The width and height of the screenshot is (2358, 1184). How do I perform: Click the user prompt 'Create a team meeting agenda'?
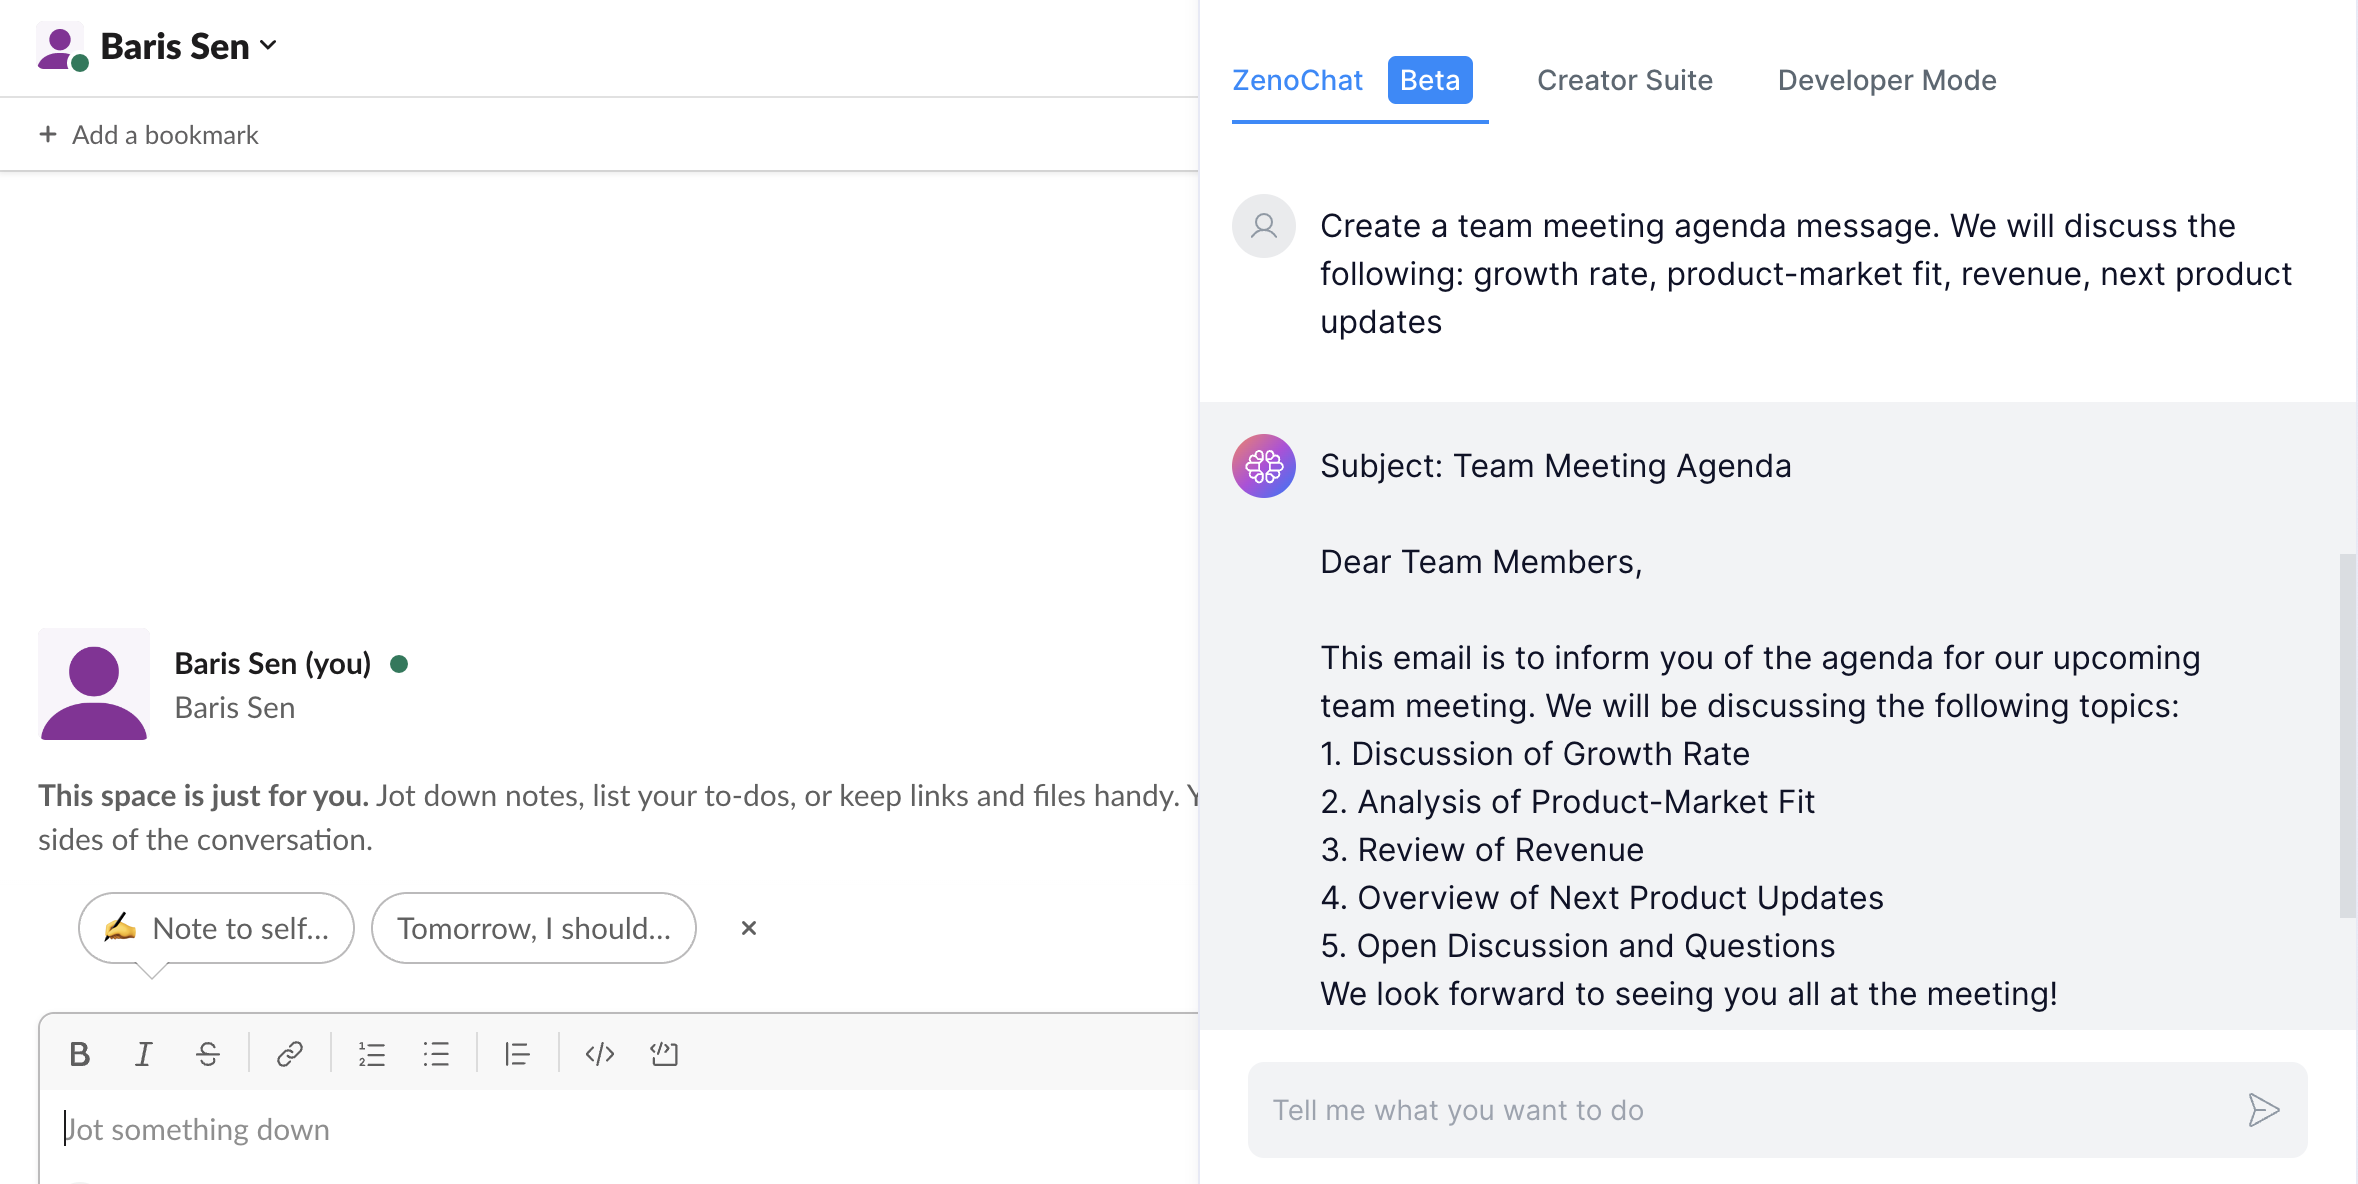click(x=1806, y=274)
